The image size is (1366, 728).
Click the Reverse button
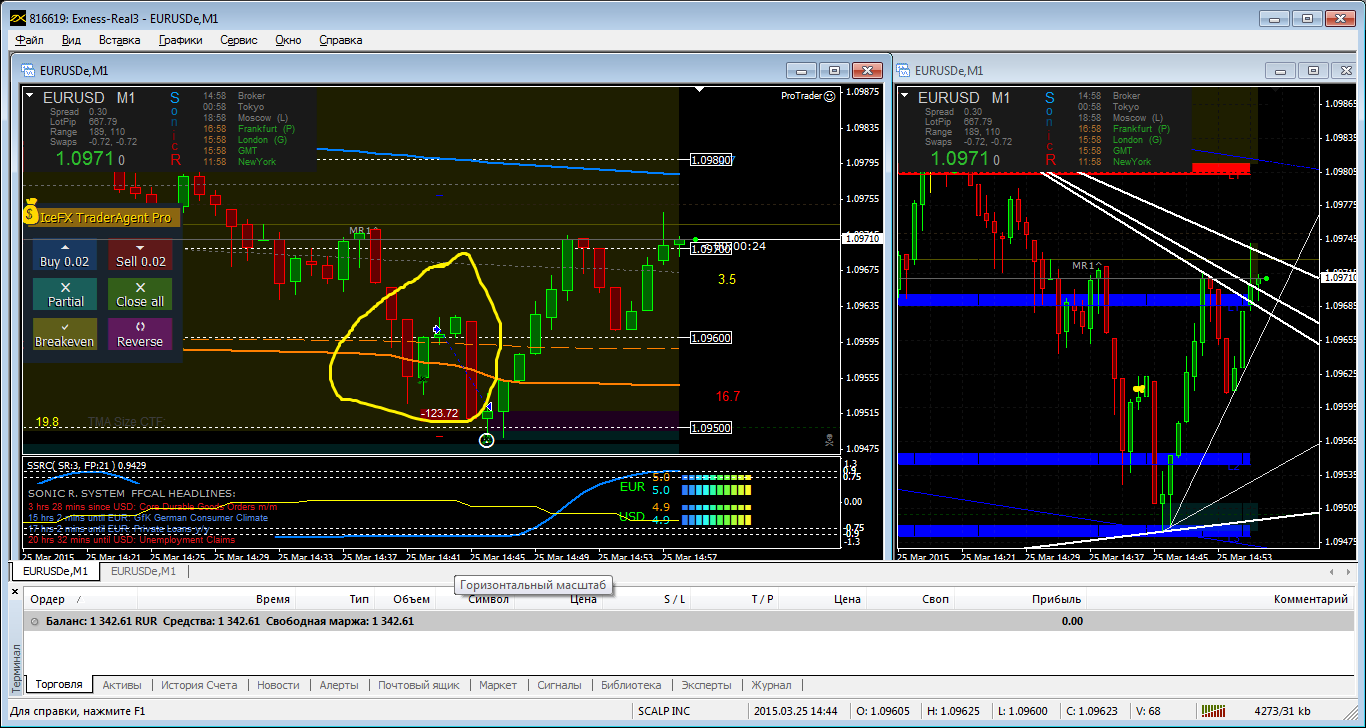click(x=140, y=334)
